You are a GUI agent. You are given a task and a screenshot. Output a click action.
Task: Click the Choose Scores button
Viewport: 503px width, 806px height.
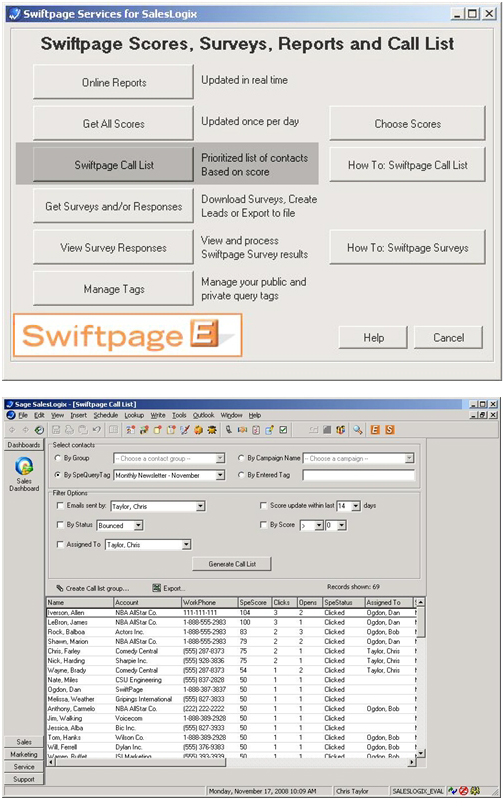tap(407, 123)
